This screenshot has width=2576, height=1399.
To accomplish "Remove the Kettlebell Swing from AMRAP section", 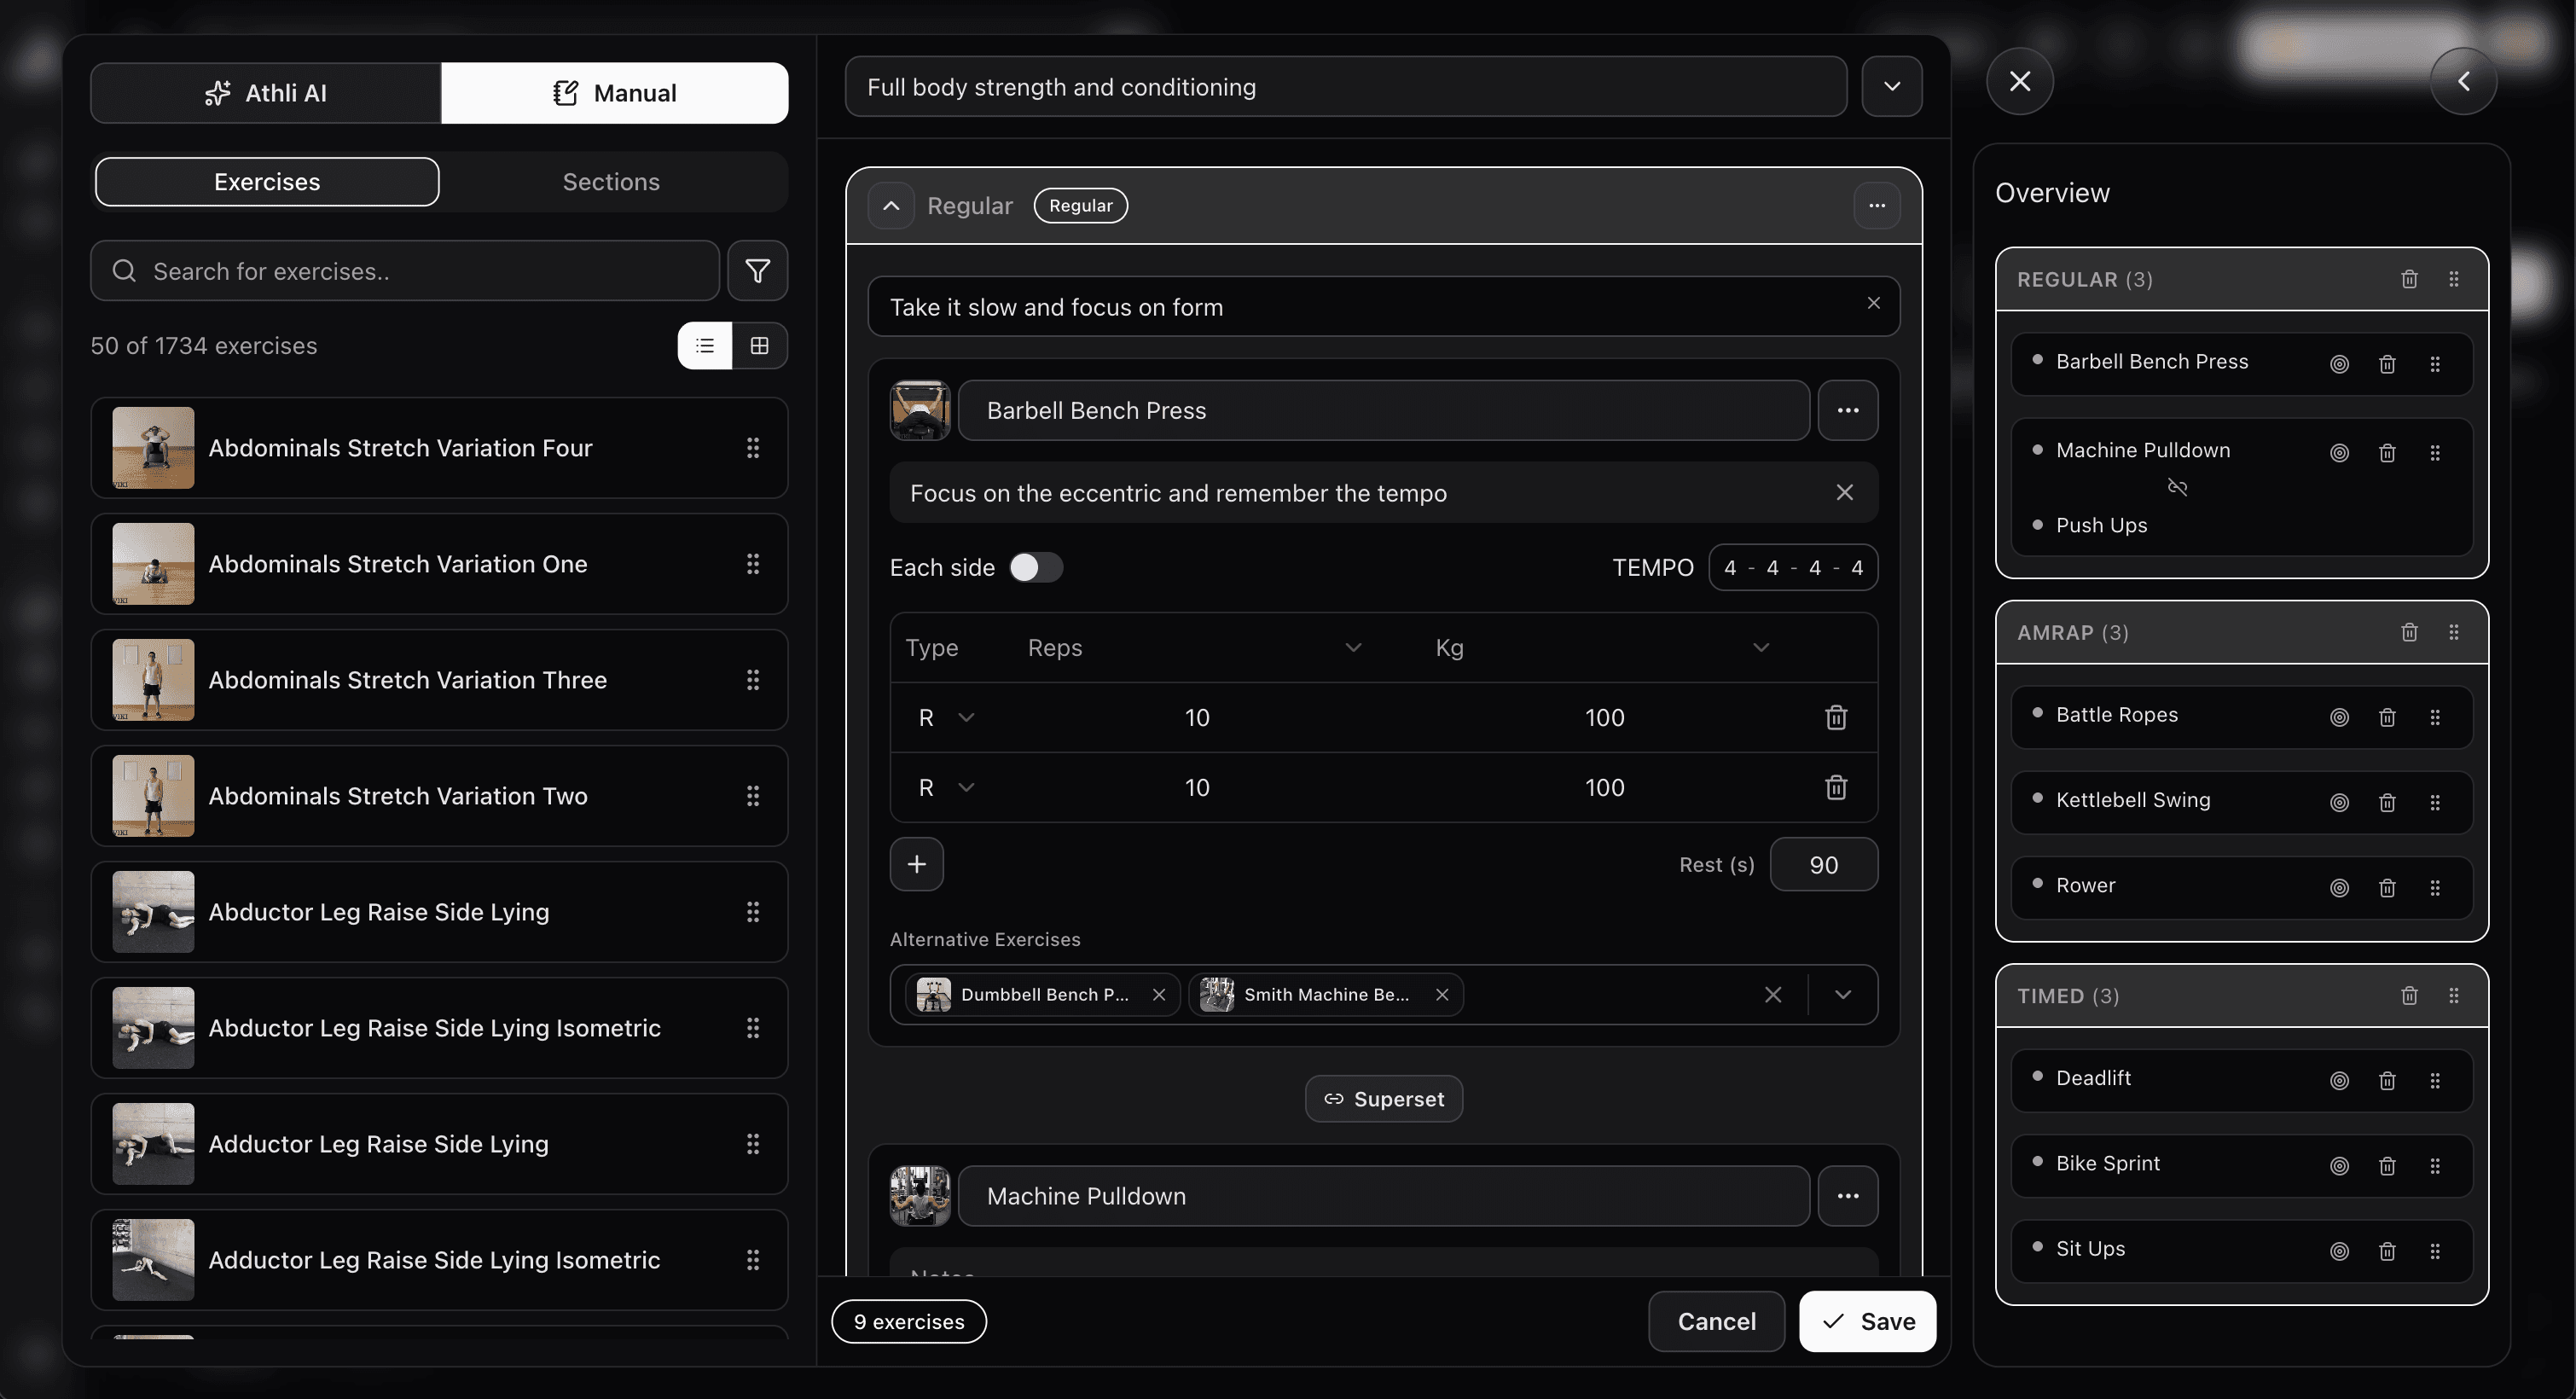I will coord(2387,802).
